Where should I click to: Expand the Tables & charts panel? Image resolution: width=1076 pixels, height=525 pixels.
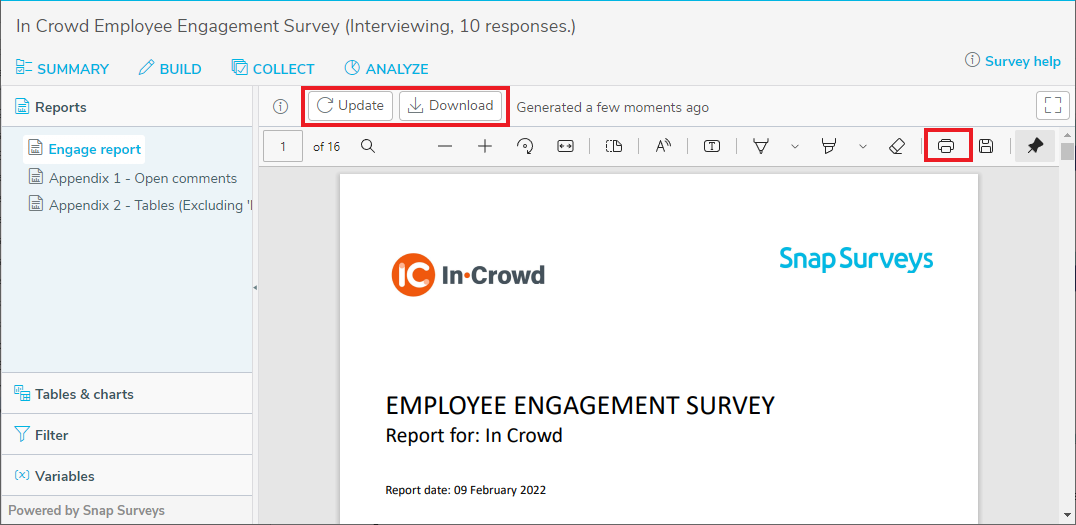pos(127,394)
